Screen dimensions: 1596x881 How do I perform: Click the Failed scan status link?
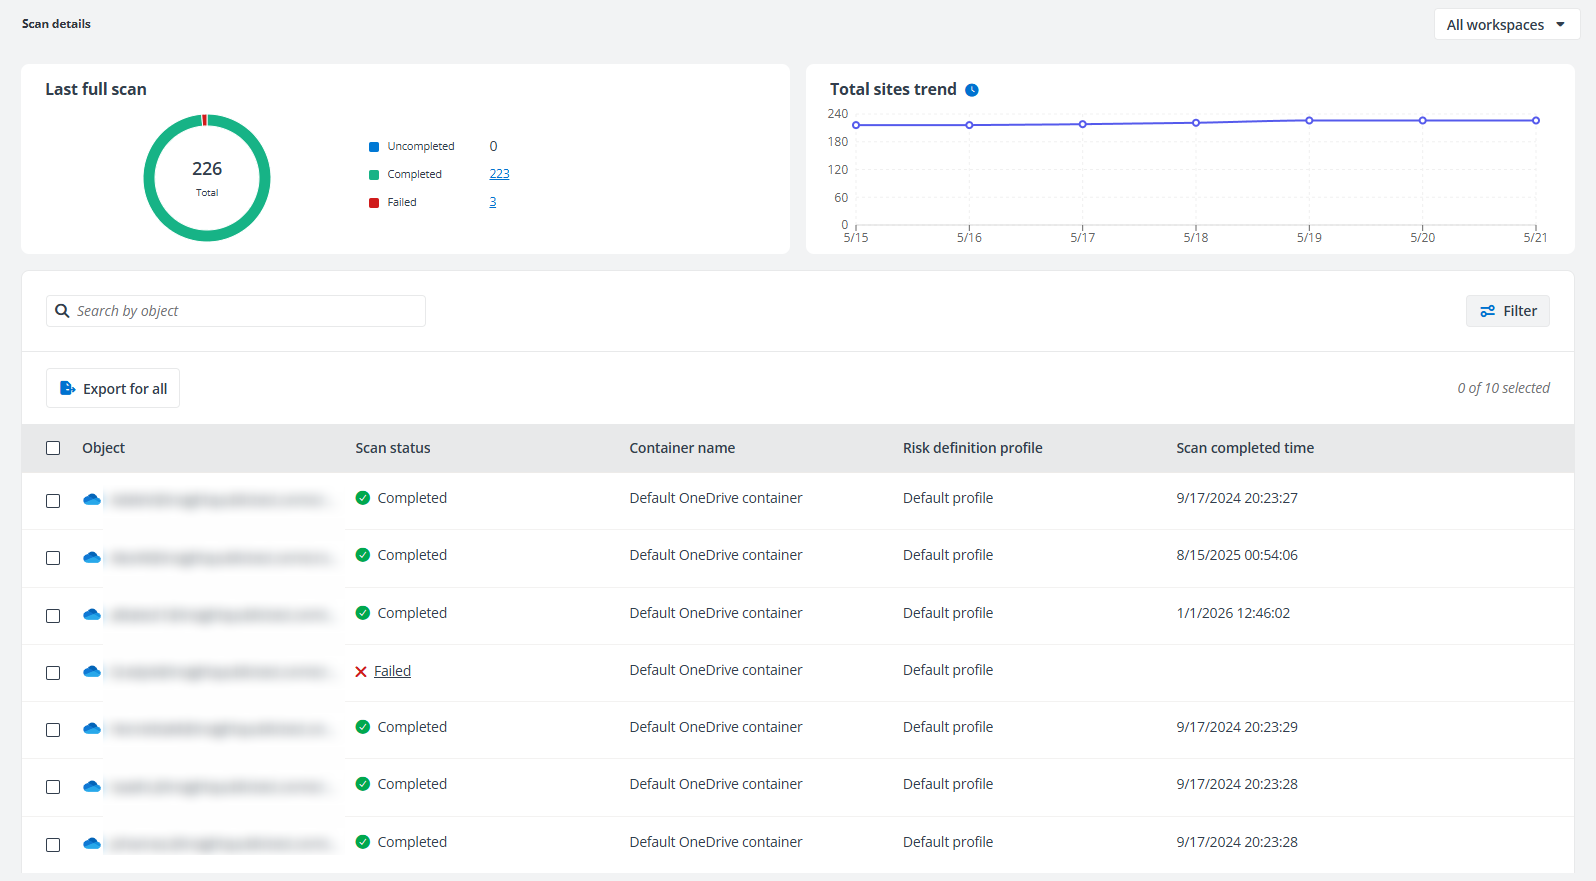(392, 671)
